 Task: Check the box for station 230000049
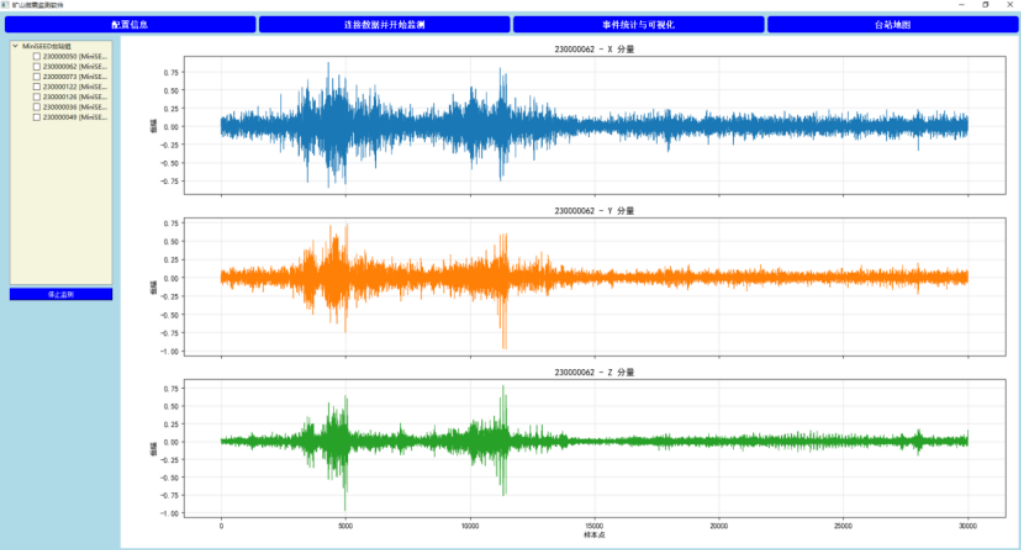(36, 117)
